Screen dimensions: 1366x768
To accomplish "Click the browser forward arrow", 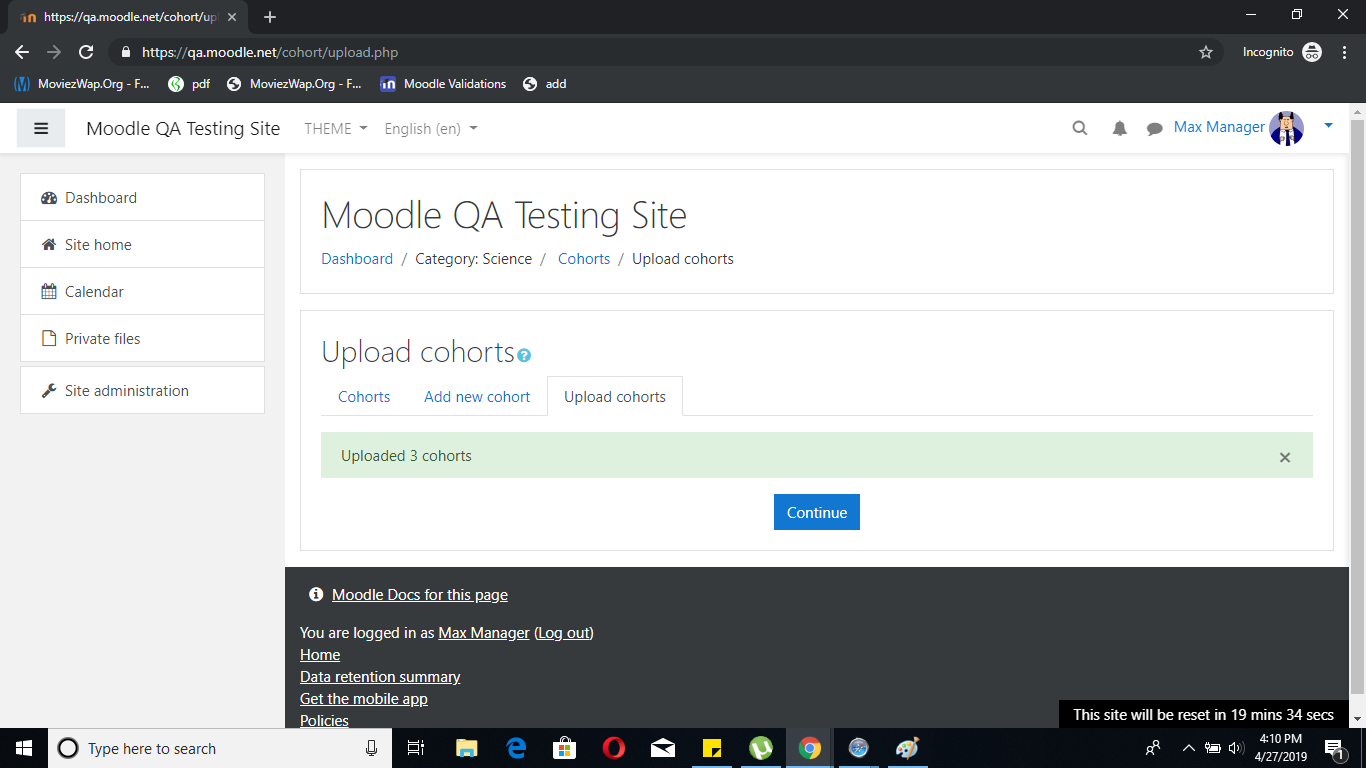I will click(54, 52).
